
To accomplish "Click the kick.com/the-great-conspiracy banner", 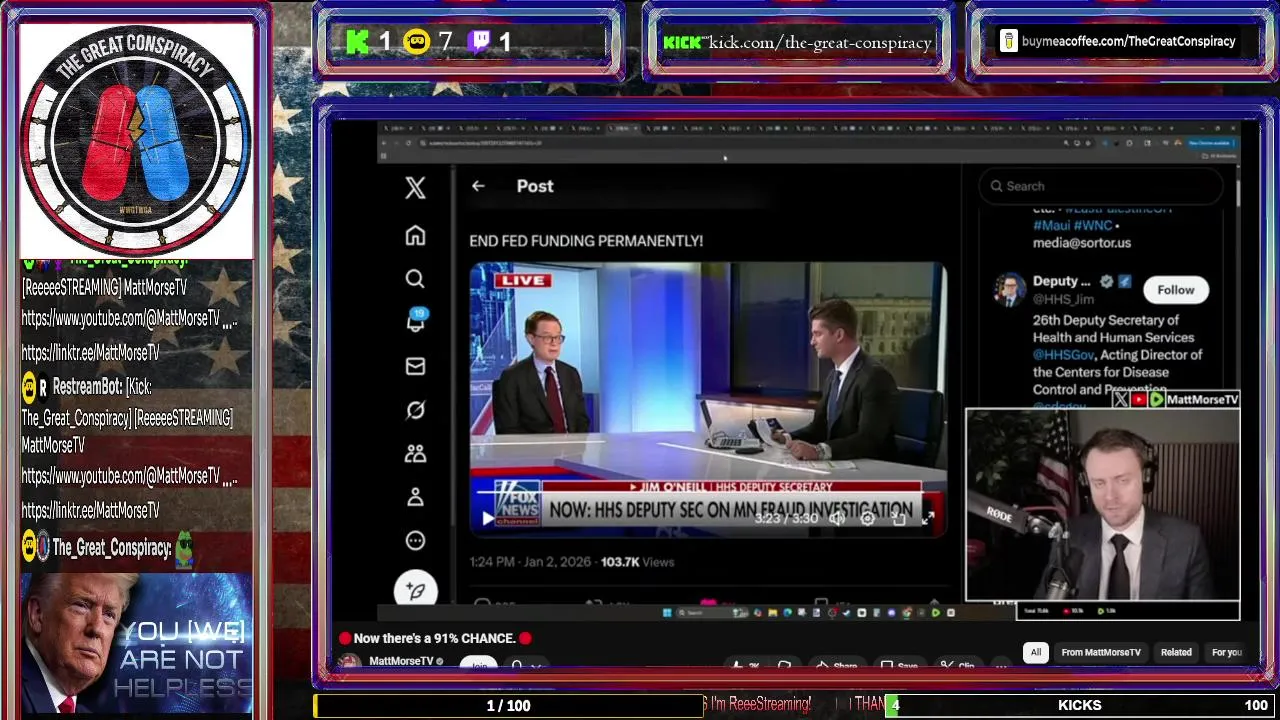I will tap(797, 42).
